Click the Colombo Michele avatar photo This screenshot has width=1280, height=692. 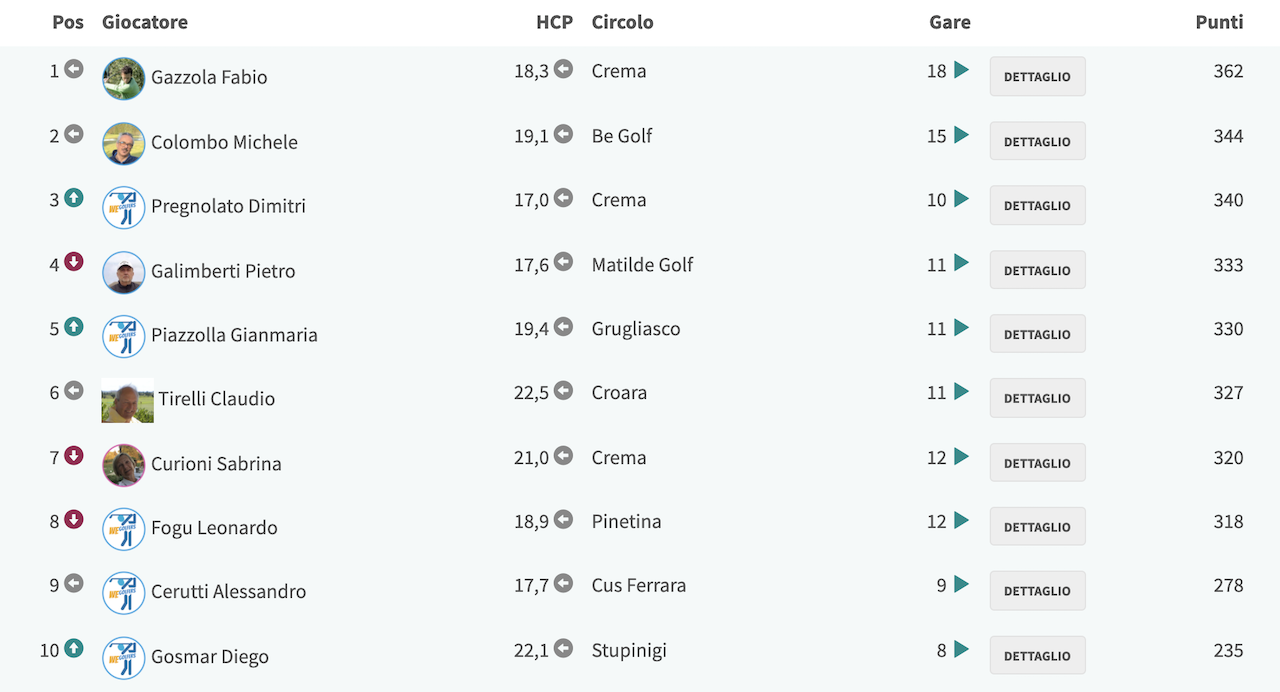pyautogui.click(x=124, y=143)
